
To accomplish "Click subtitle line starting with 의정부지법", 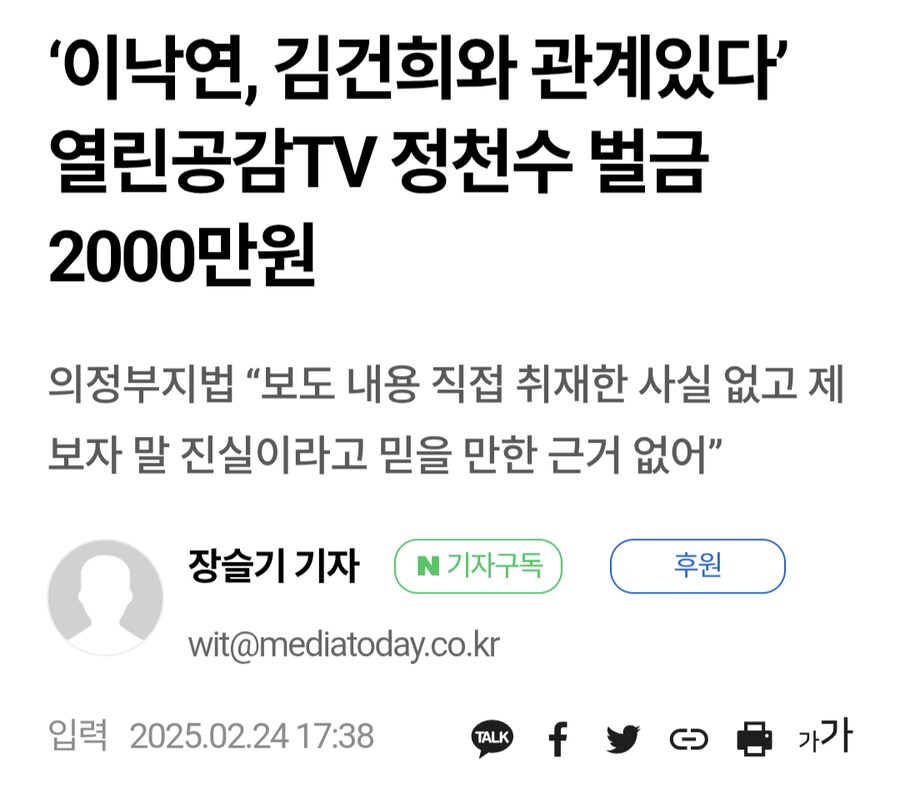I will point(446,383).
